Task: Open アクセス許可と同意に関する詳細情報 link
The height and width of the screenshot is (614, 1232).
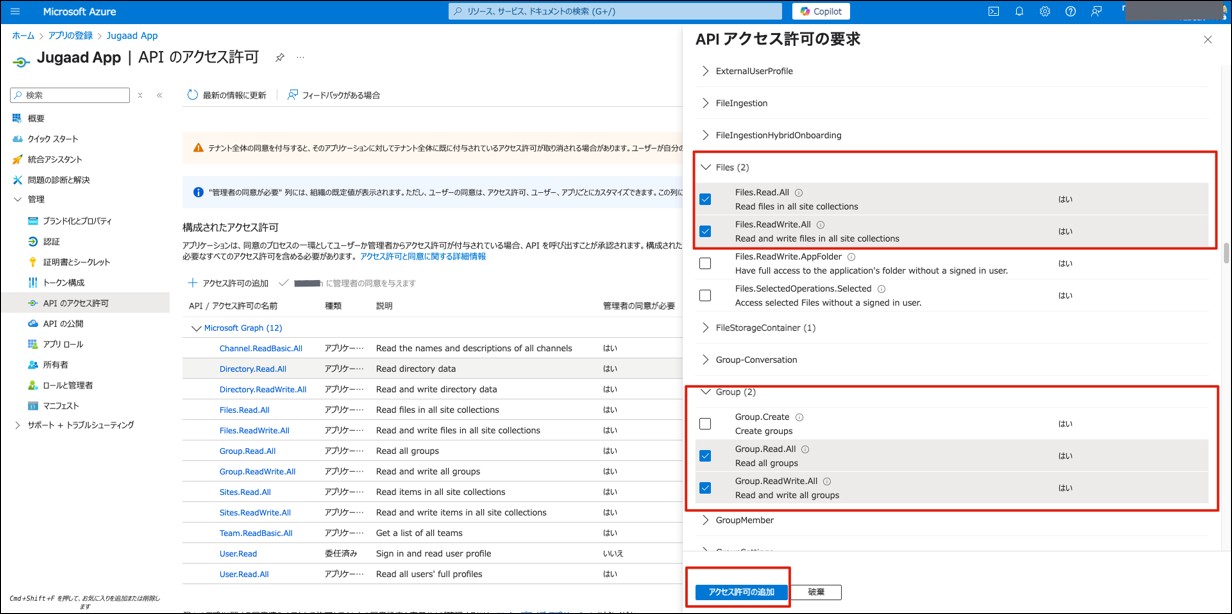Action: (423, 257)
